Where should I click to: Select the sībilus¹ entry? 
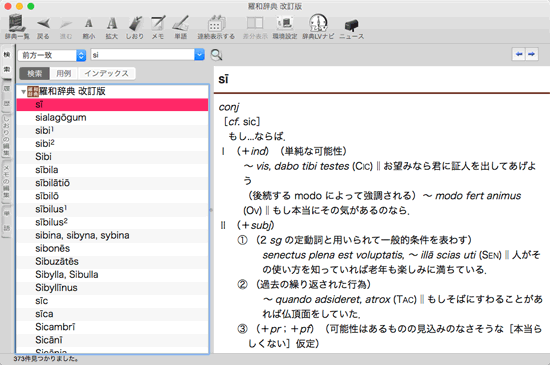(x=112, y=209)
